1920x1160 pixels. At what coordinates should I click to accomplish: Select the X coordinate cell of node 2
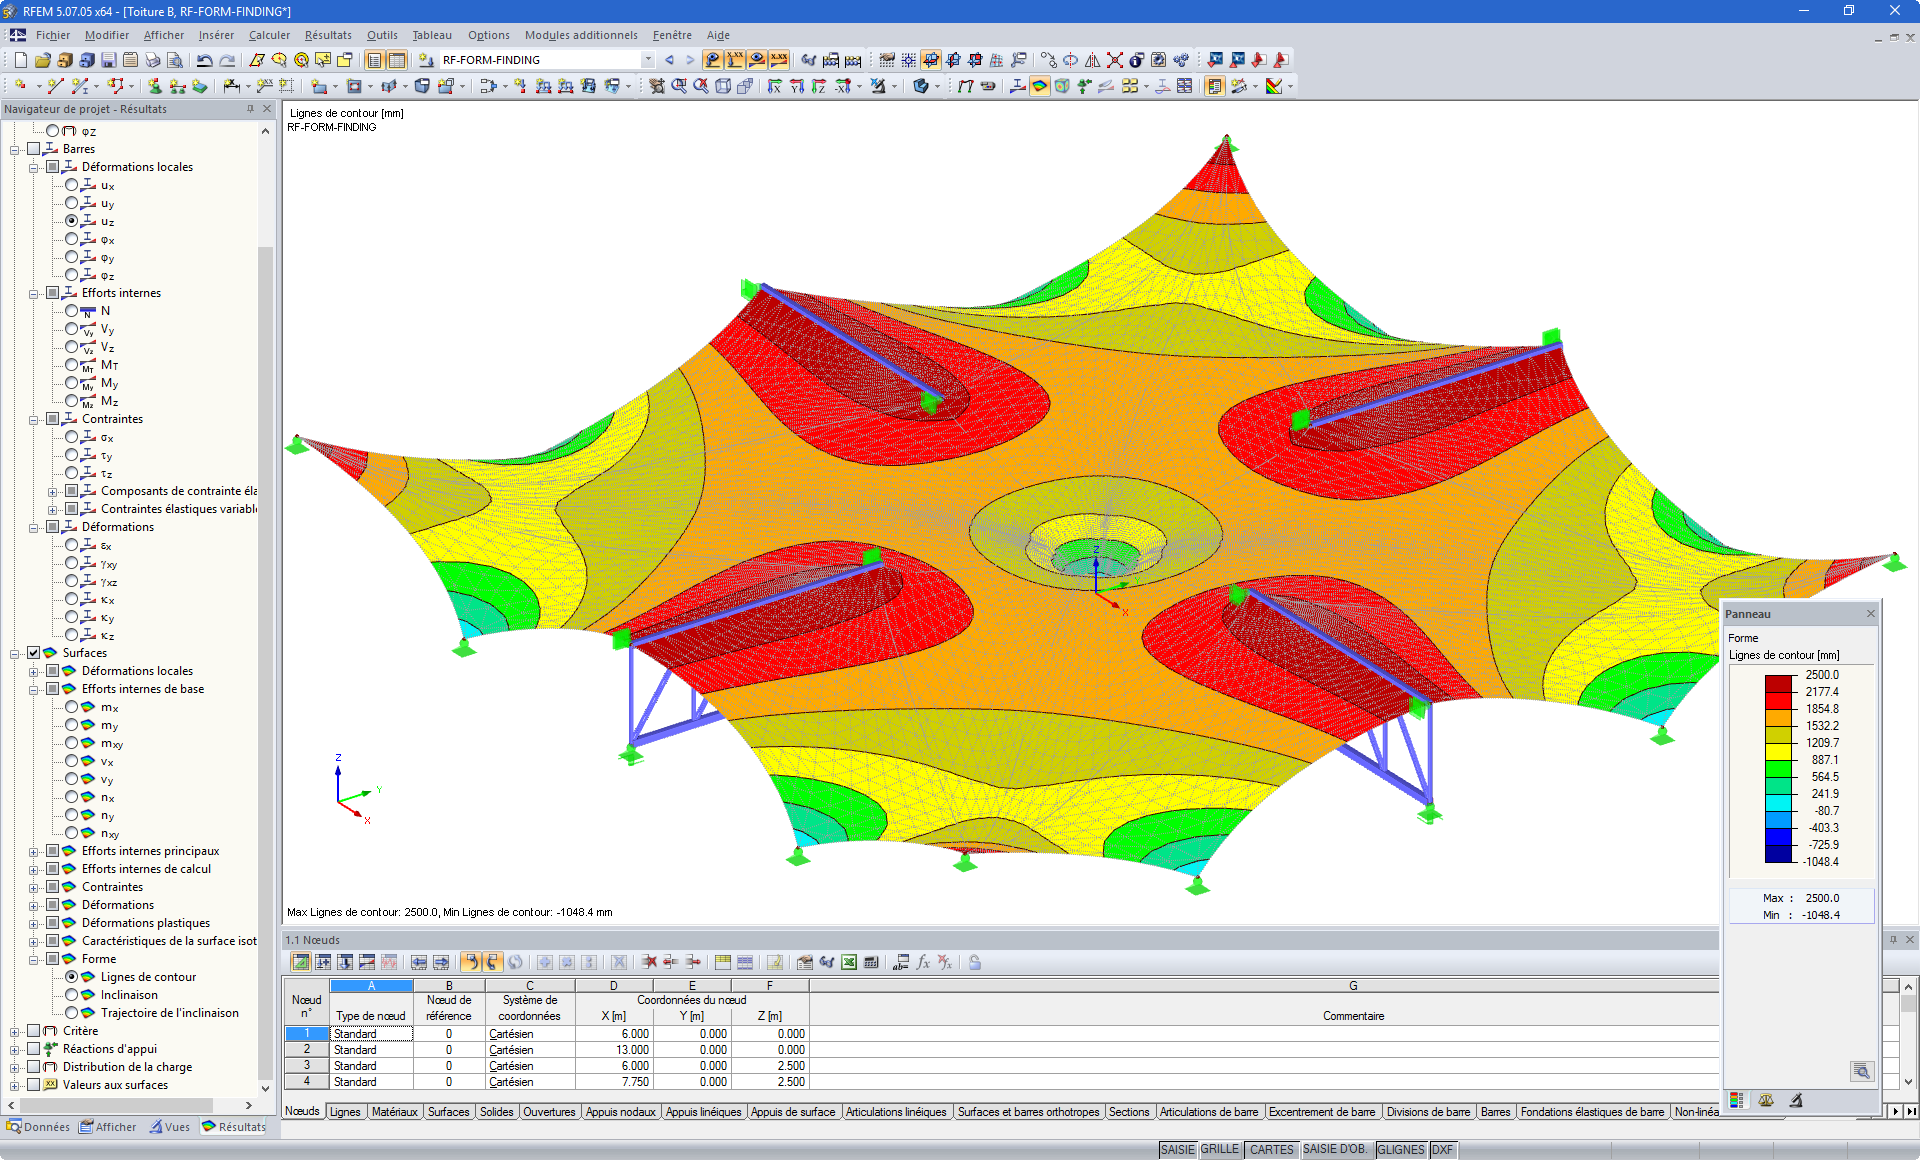tap(614, 1049)
